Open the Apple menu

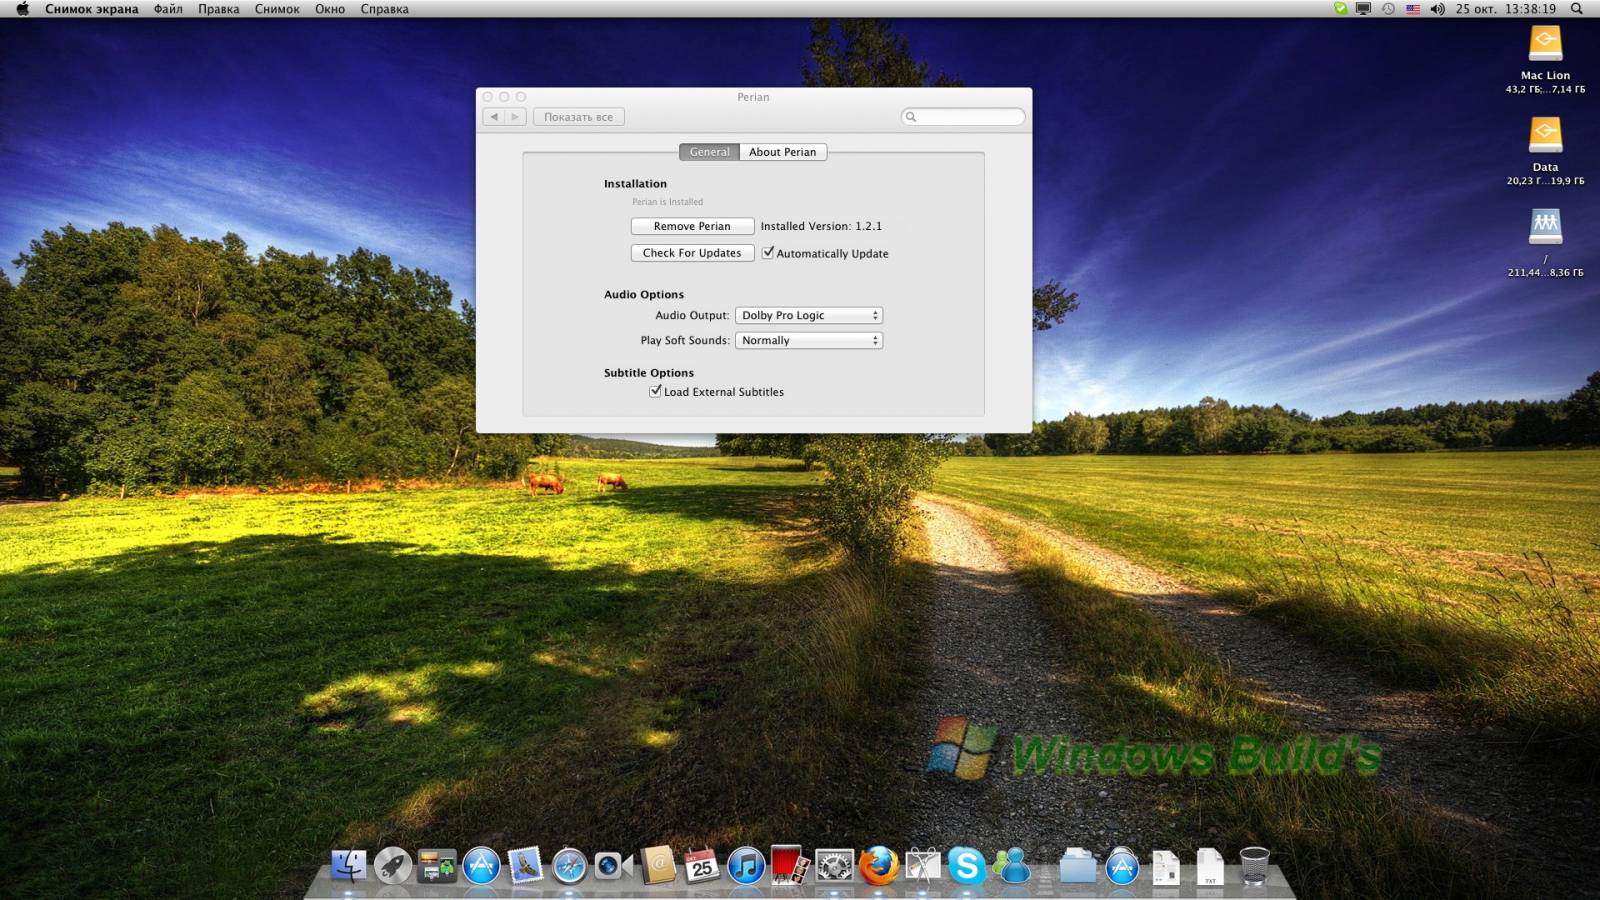pos(22,9)
